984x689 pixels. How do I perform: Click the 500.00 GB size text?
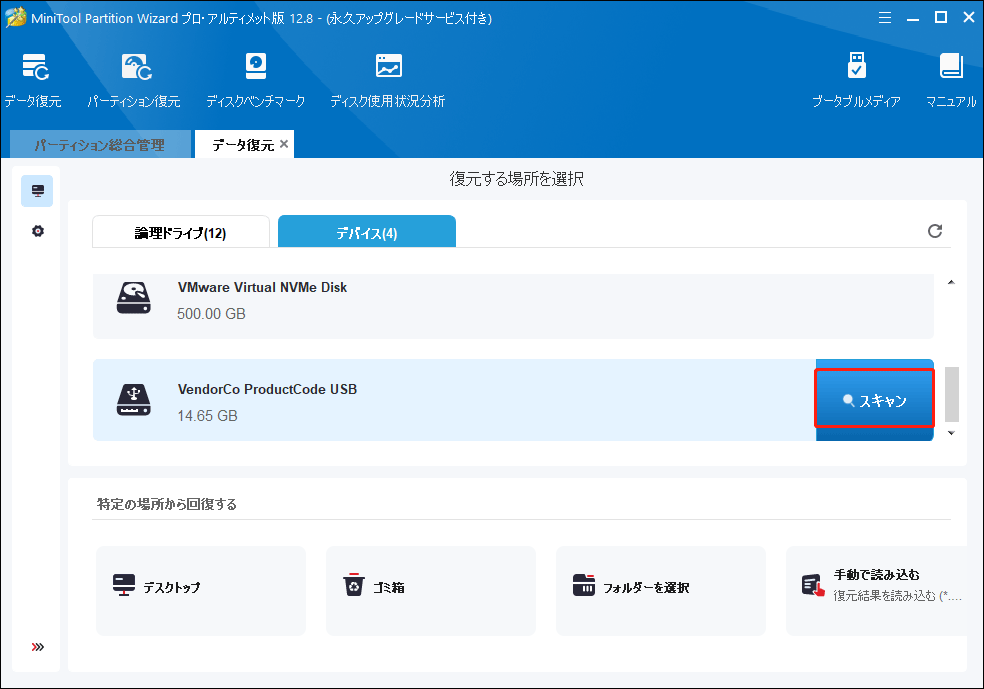click(211, 314)
